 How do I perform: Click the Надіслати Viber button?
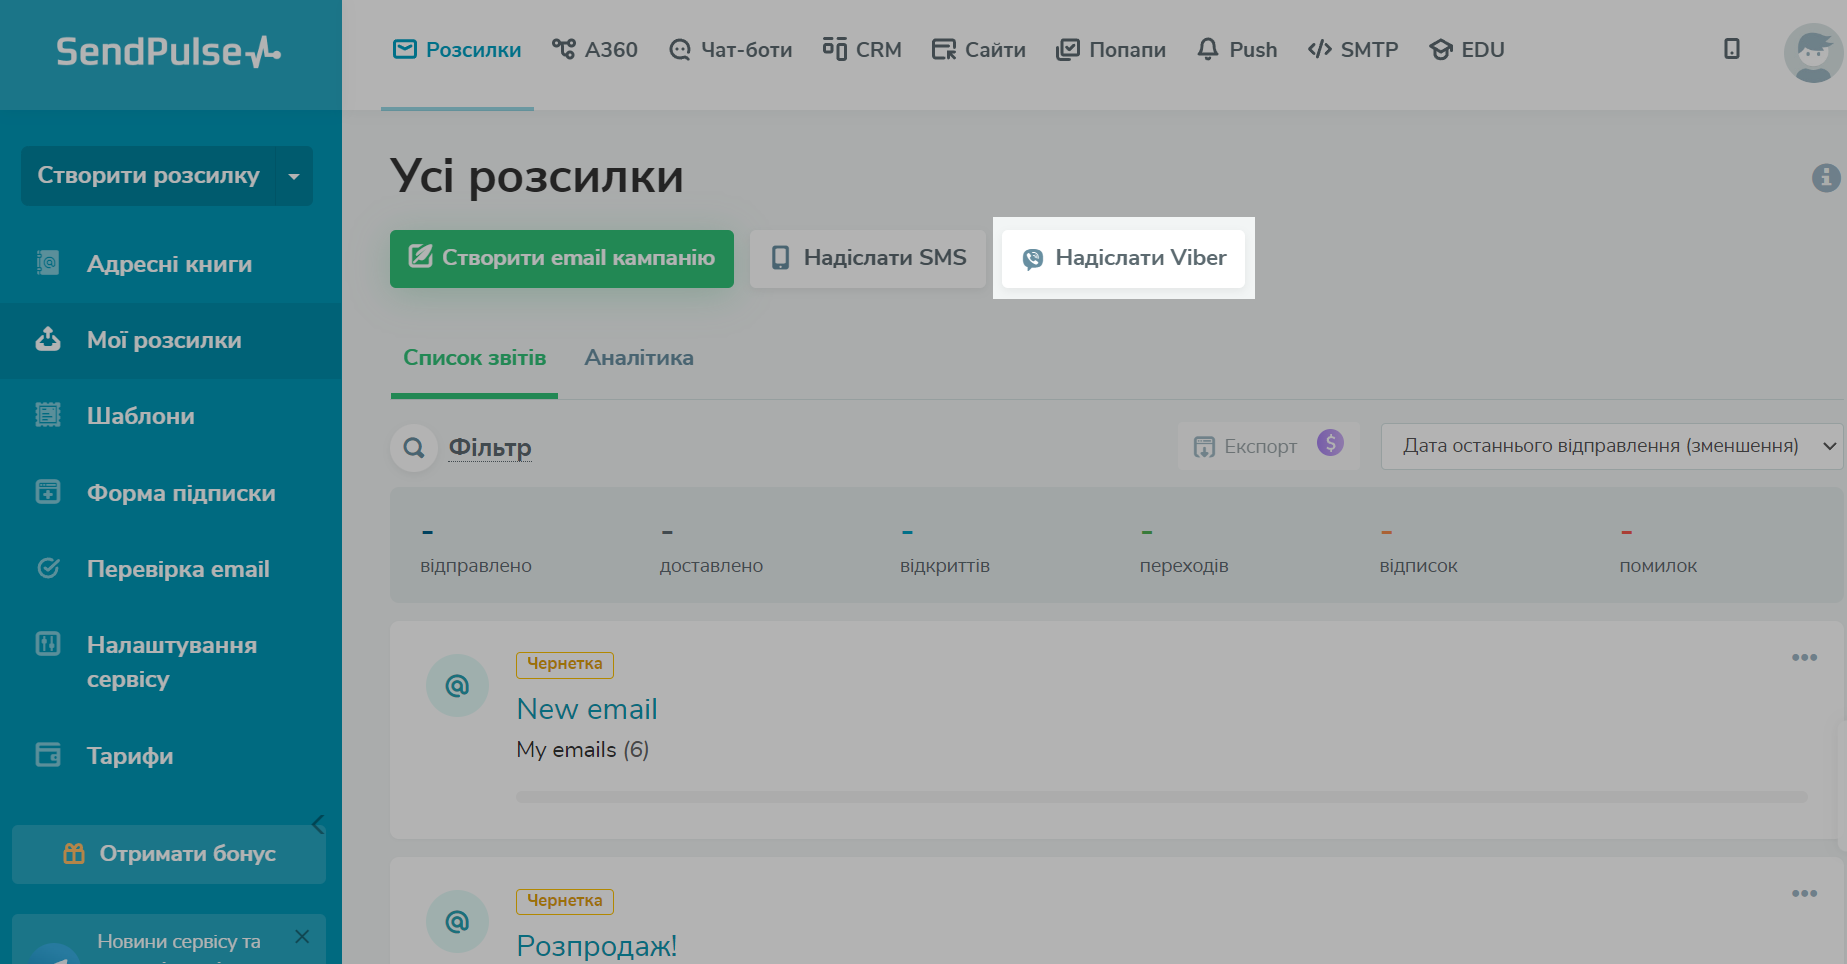pos(1123,258)
